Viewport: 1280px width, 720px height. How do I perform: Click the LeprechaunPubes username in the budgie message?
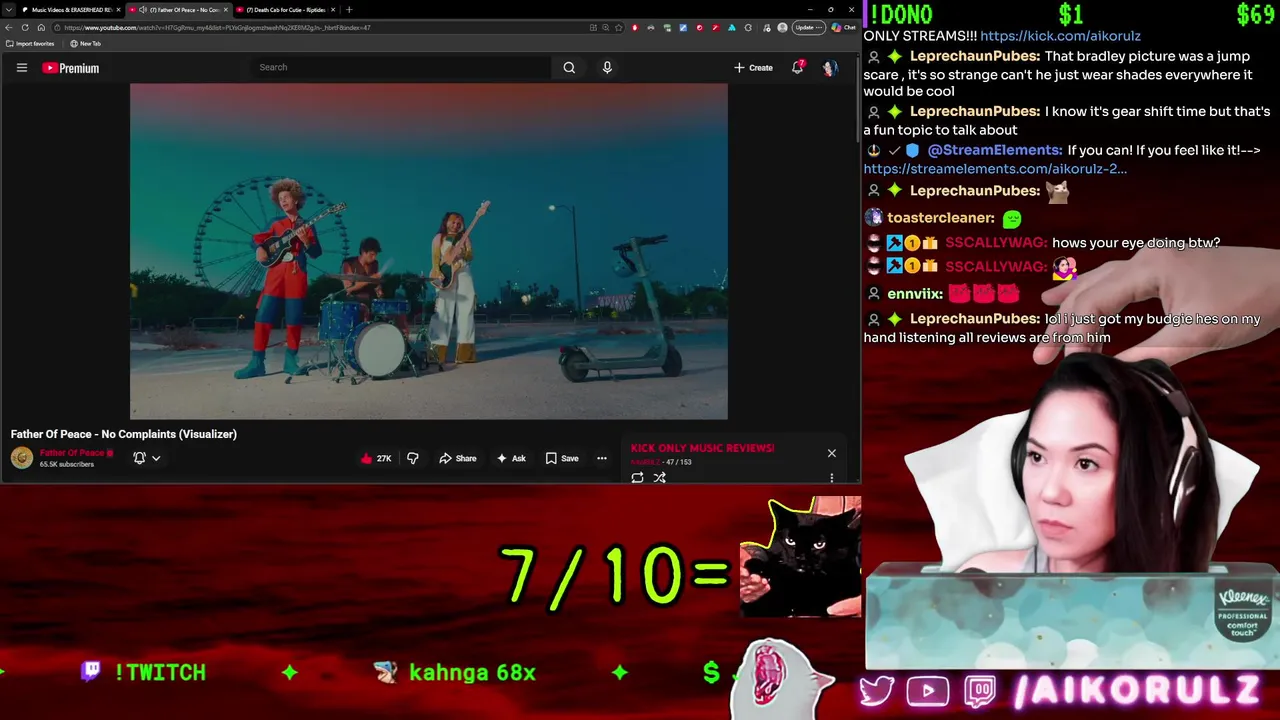click(x=975, y=319)
